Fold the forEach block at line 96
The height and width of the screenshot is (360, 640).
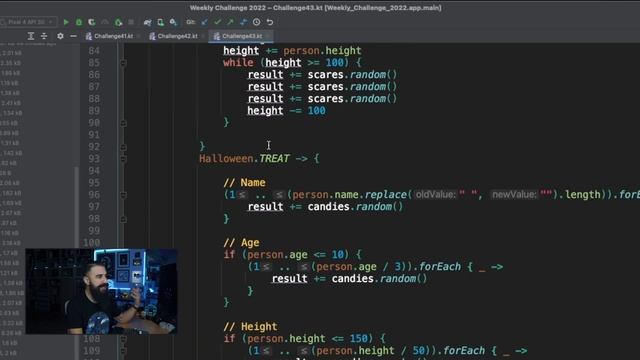(x=123, y=195)
